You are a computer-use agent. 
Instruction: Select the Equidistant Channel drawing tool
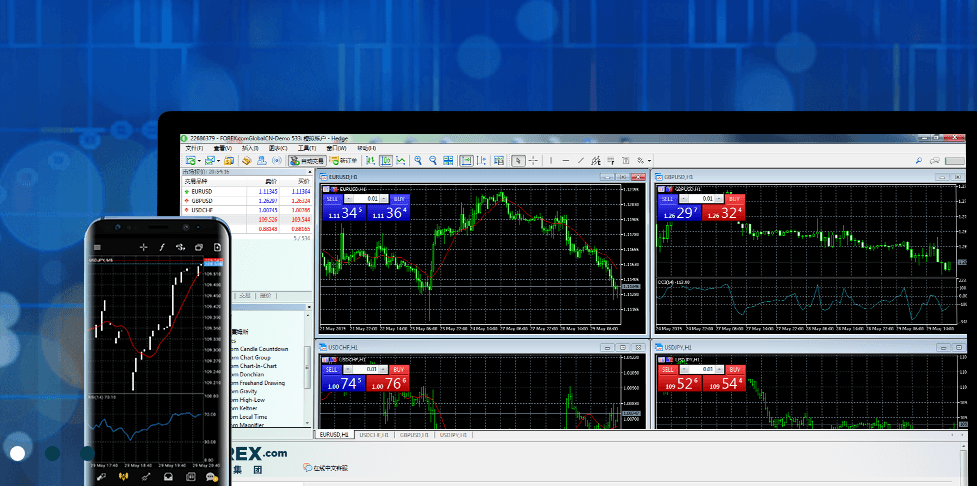pos(596,161)
